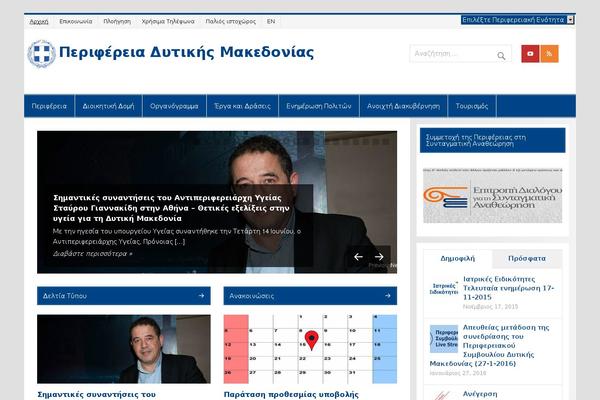Click the Greek emblem logo icon

pos(41,54)
